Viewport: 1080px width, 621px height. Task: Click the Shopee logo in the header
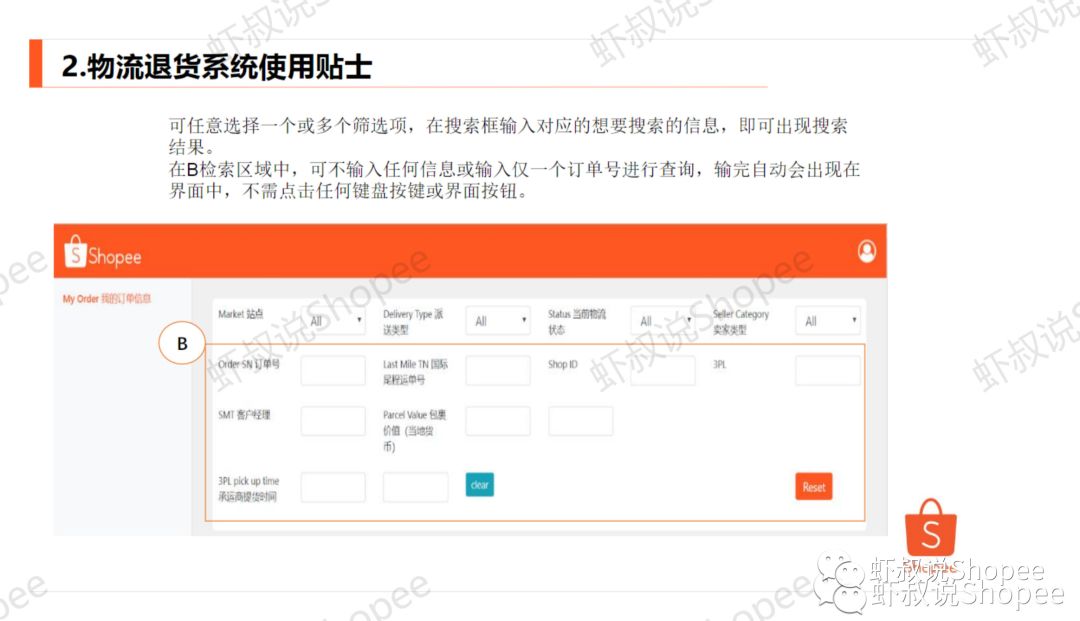[100, 254]
